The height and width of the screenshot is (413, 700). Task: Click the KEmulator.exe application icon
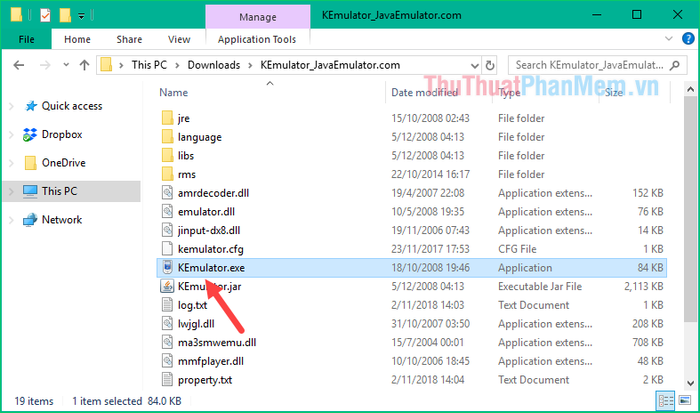[167, 268]
